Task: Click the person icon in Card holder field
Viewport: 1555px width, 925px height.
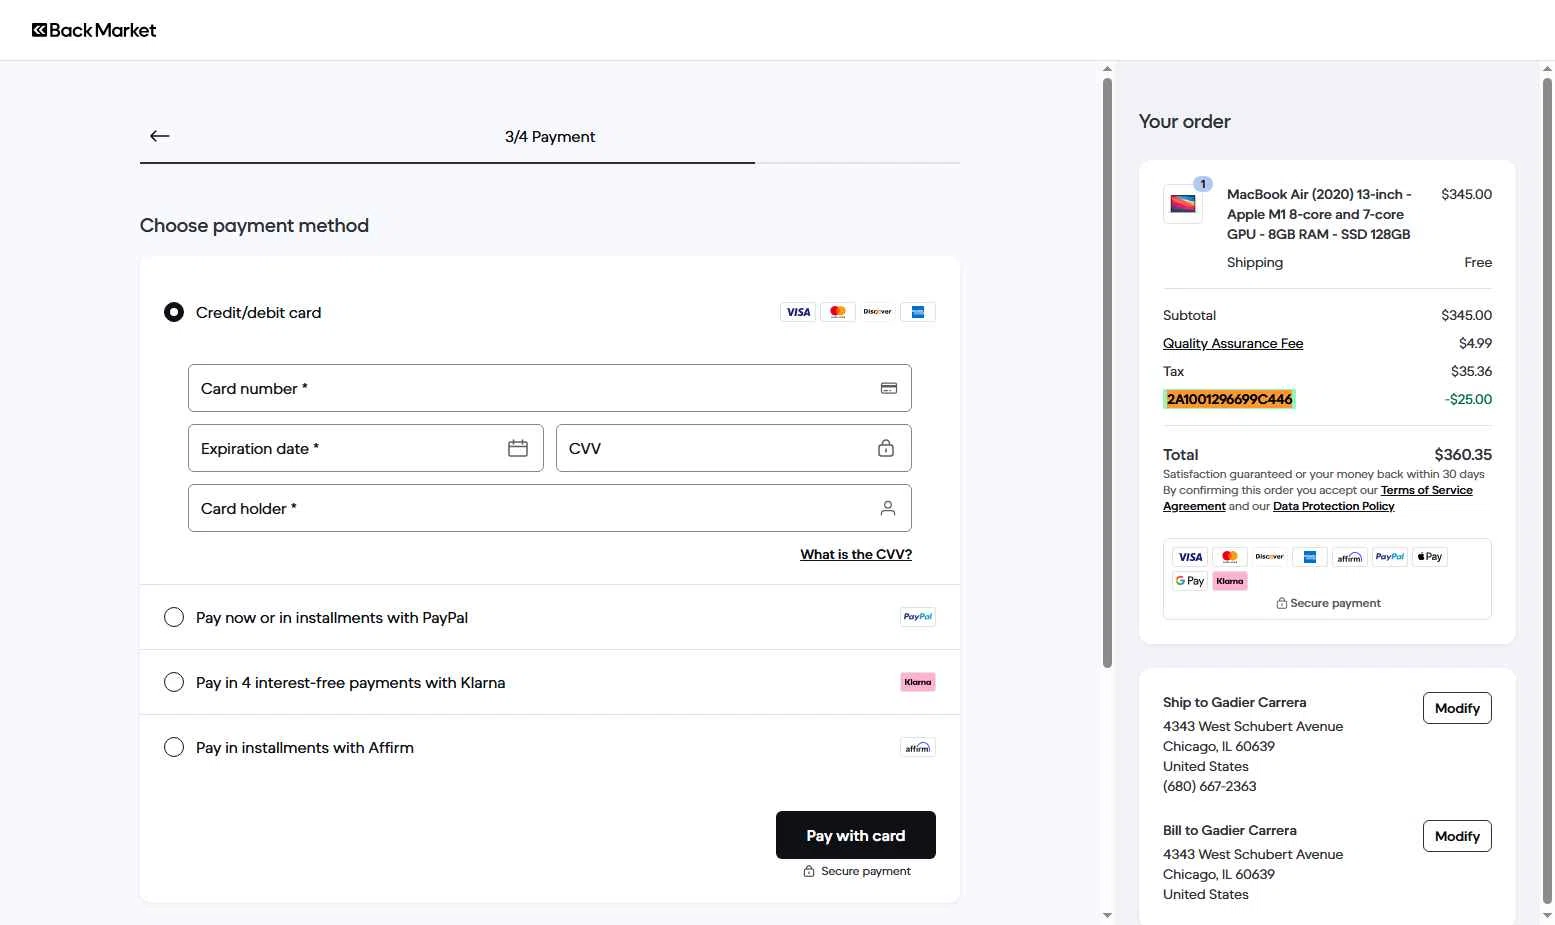Action: pos(888,508)
